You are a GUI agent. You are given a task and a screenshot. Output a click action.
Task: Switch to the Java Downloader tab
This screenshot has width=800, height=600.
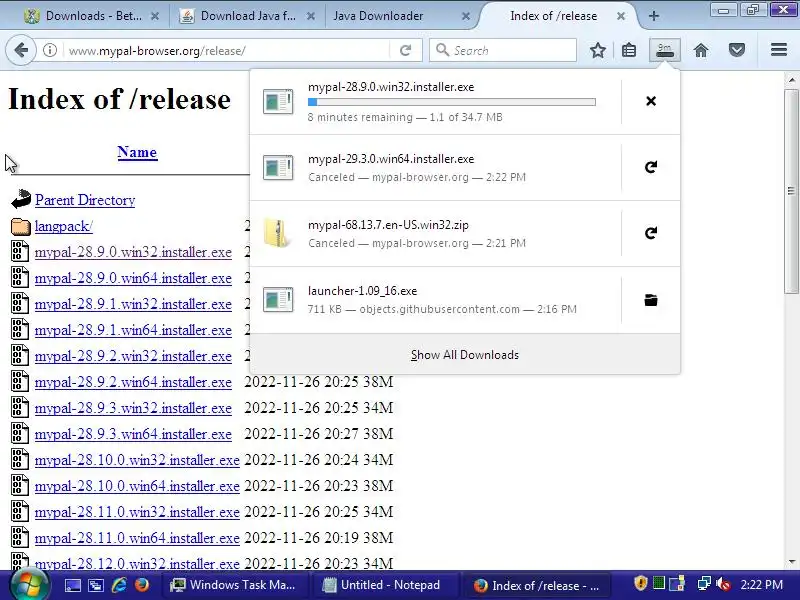pyautogui.click(x=378, y=16)
